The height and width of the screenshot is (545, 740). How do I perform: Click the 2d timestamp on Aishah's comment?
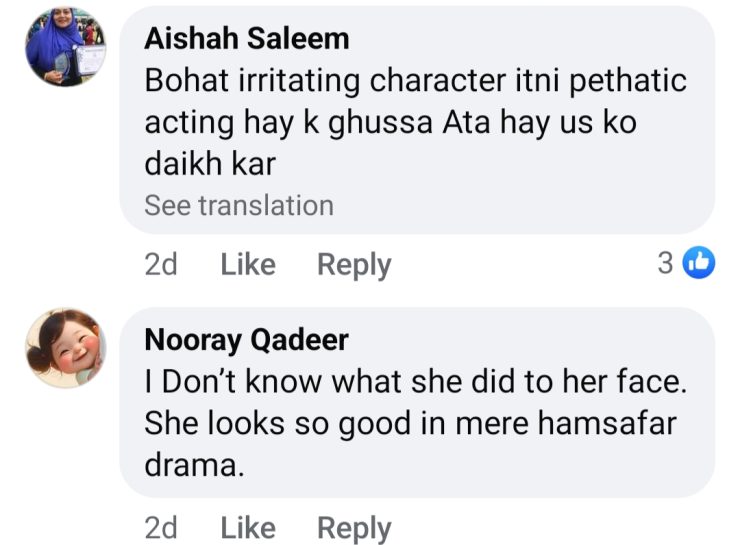click(x=160, y=264)
